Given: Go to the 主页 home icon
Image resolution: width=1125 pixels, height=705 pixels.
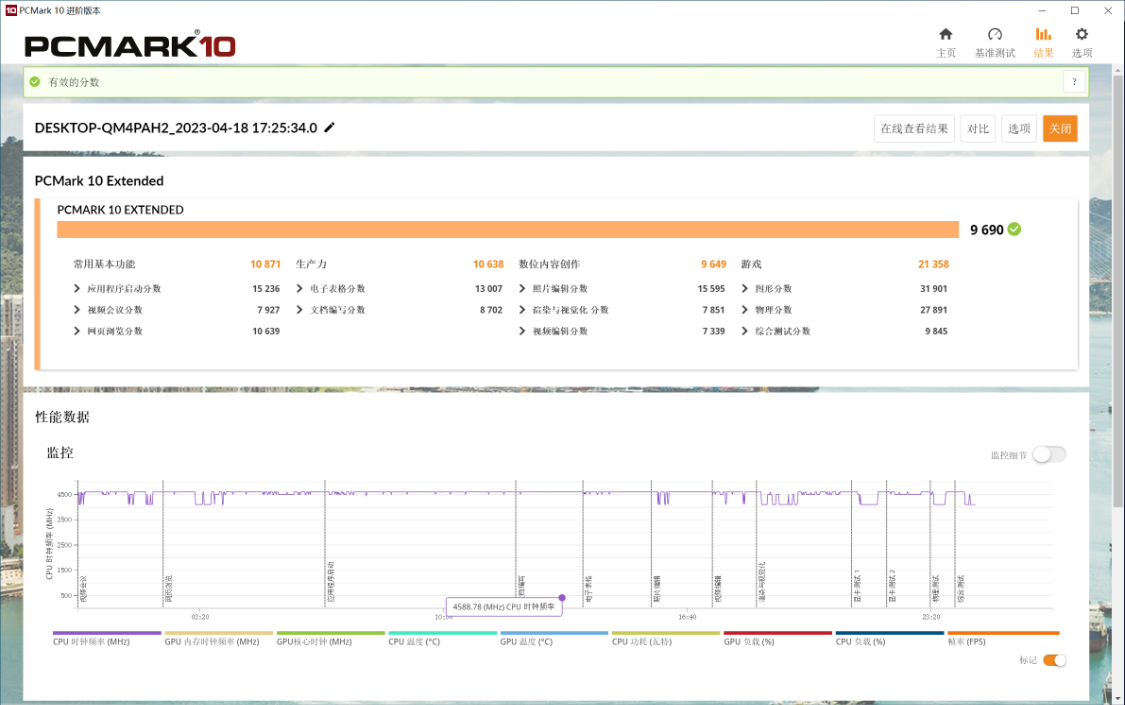Looking at the screenshot, I should 946,34.
